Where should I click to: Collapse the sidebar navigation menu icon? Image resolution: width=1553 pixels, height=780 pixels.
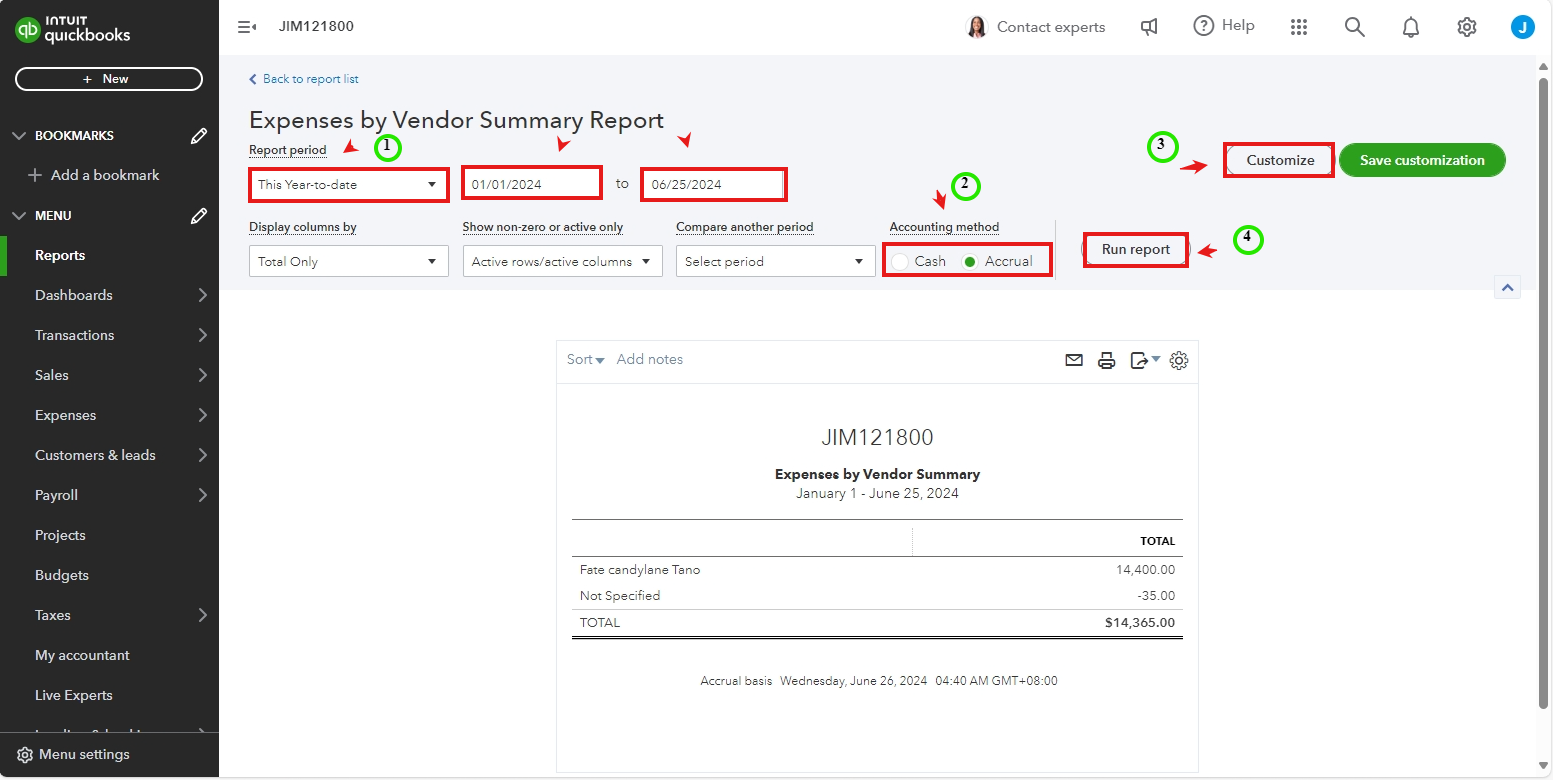(246, 27)
